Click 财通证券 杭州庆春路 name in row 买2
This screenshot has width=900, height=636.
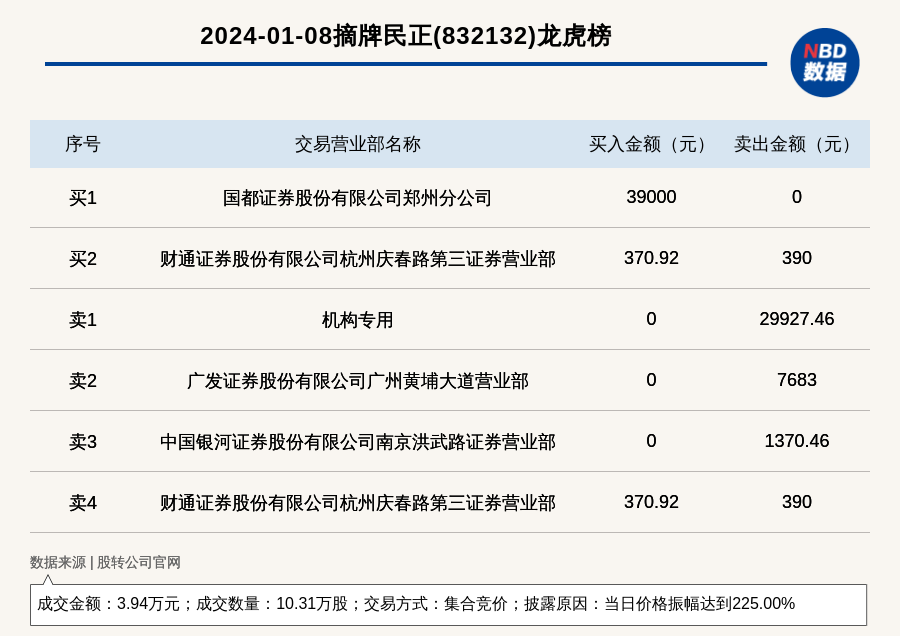(358, 258)
